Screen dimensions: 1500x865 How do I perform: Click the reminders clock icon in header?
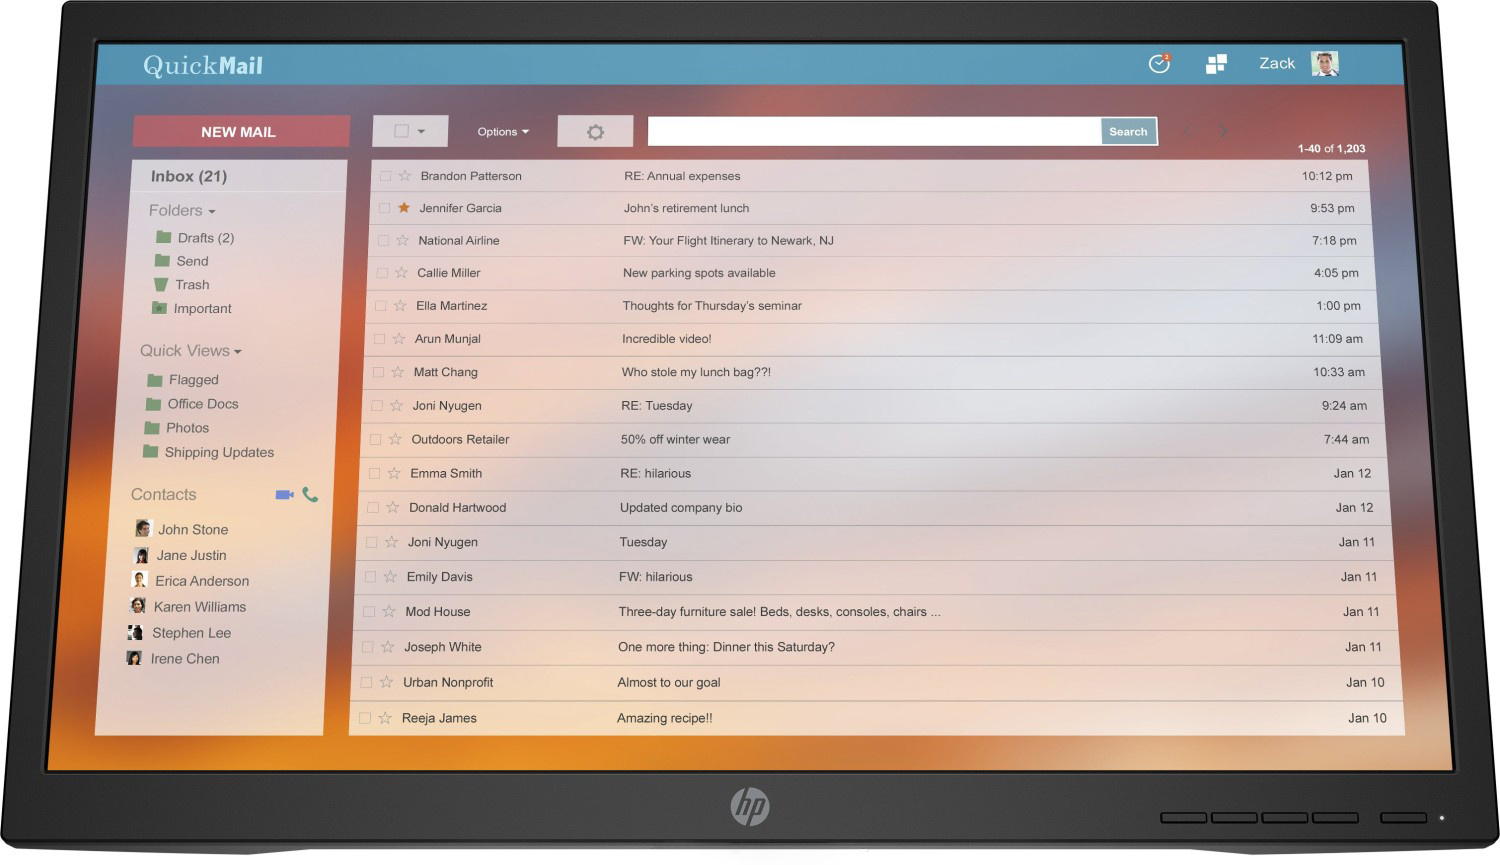(1159, 64)
